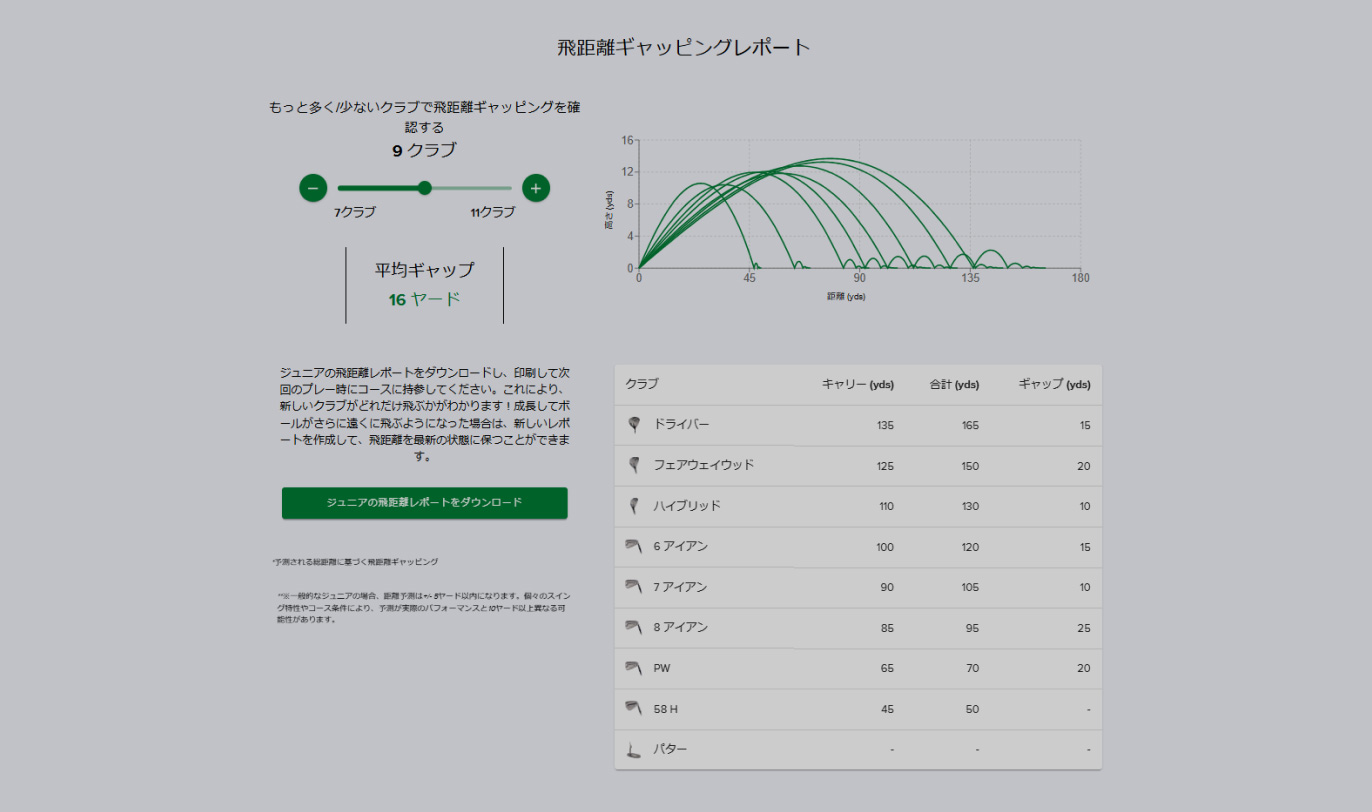This screenshot has width=1372, height=812.
Task: Click the キャリー (yds) column header
Action: tap(857, 384)
